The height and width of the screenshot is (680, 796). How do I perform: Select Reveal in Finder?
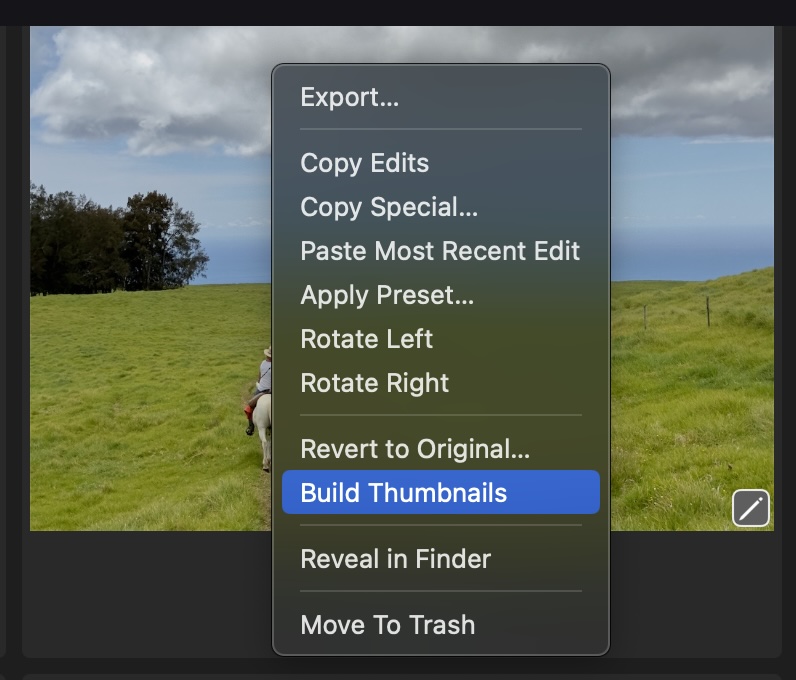(x=395, y=559)
